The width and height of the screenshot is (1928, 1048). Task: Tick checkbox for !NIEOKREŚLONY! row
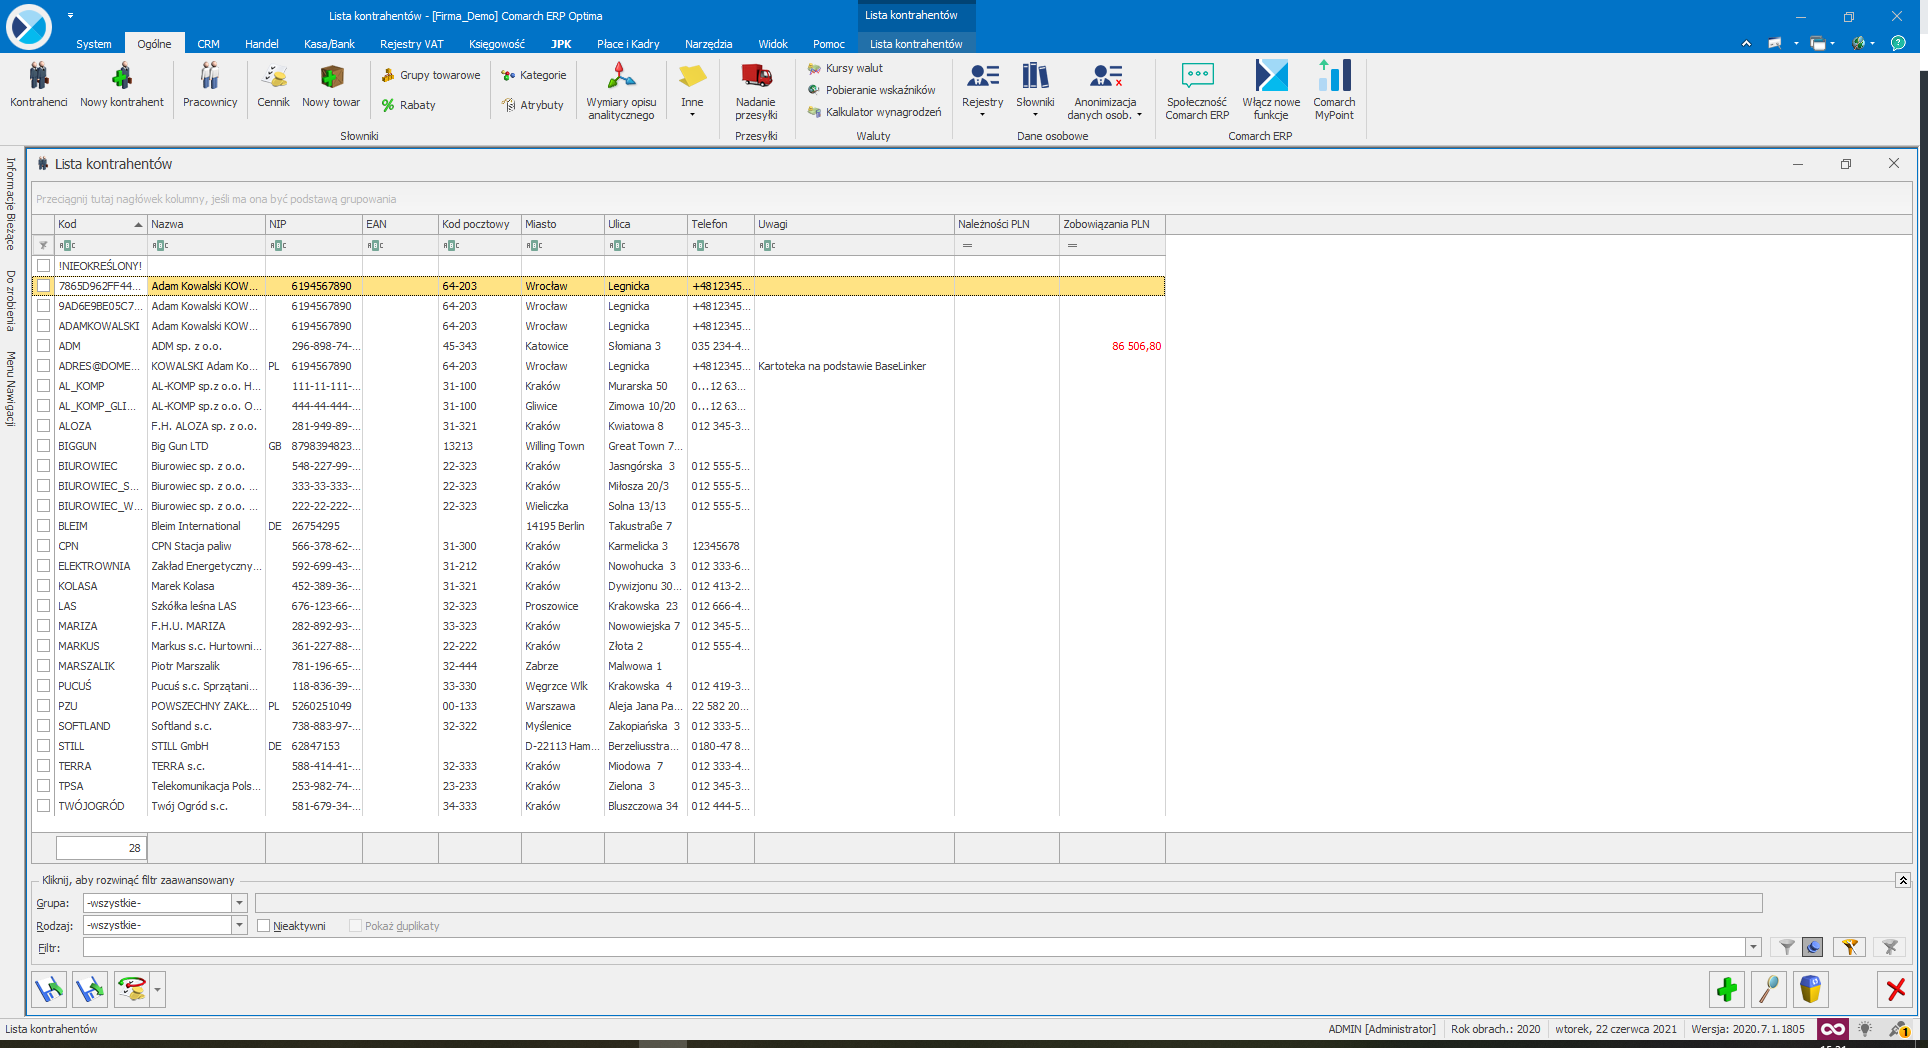point(44,266)
